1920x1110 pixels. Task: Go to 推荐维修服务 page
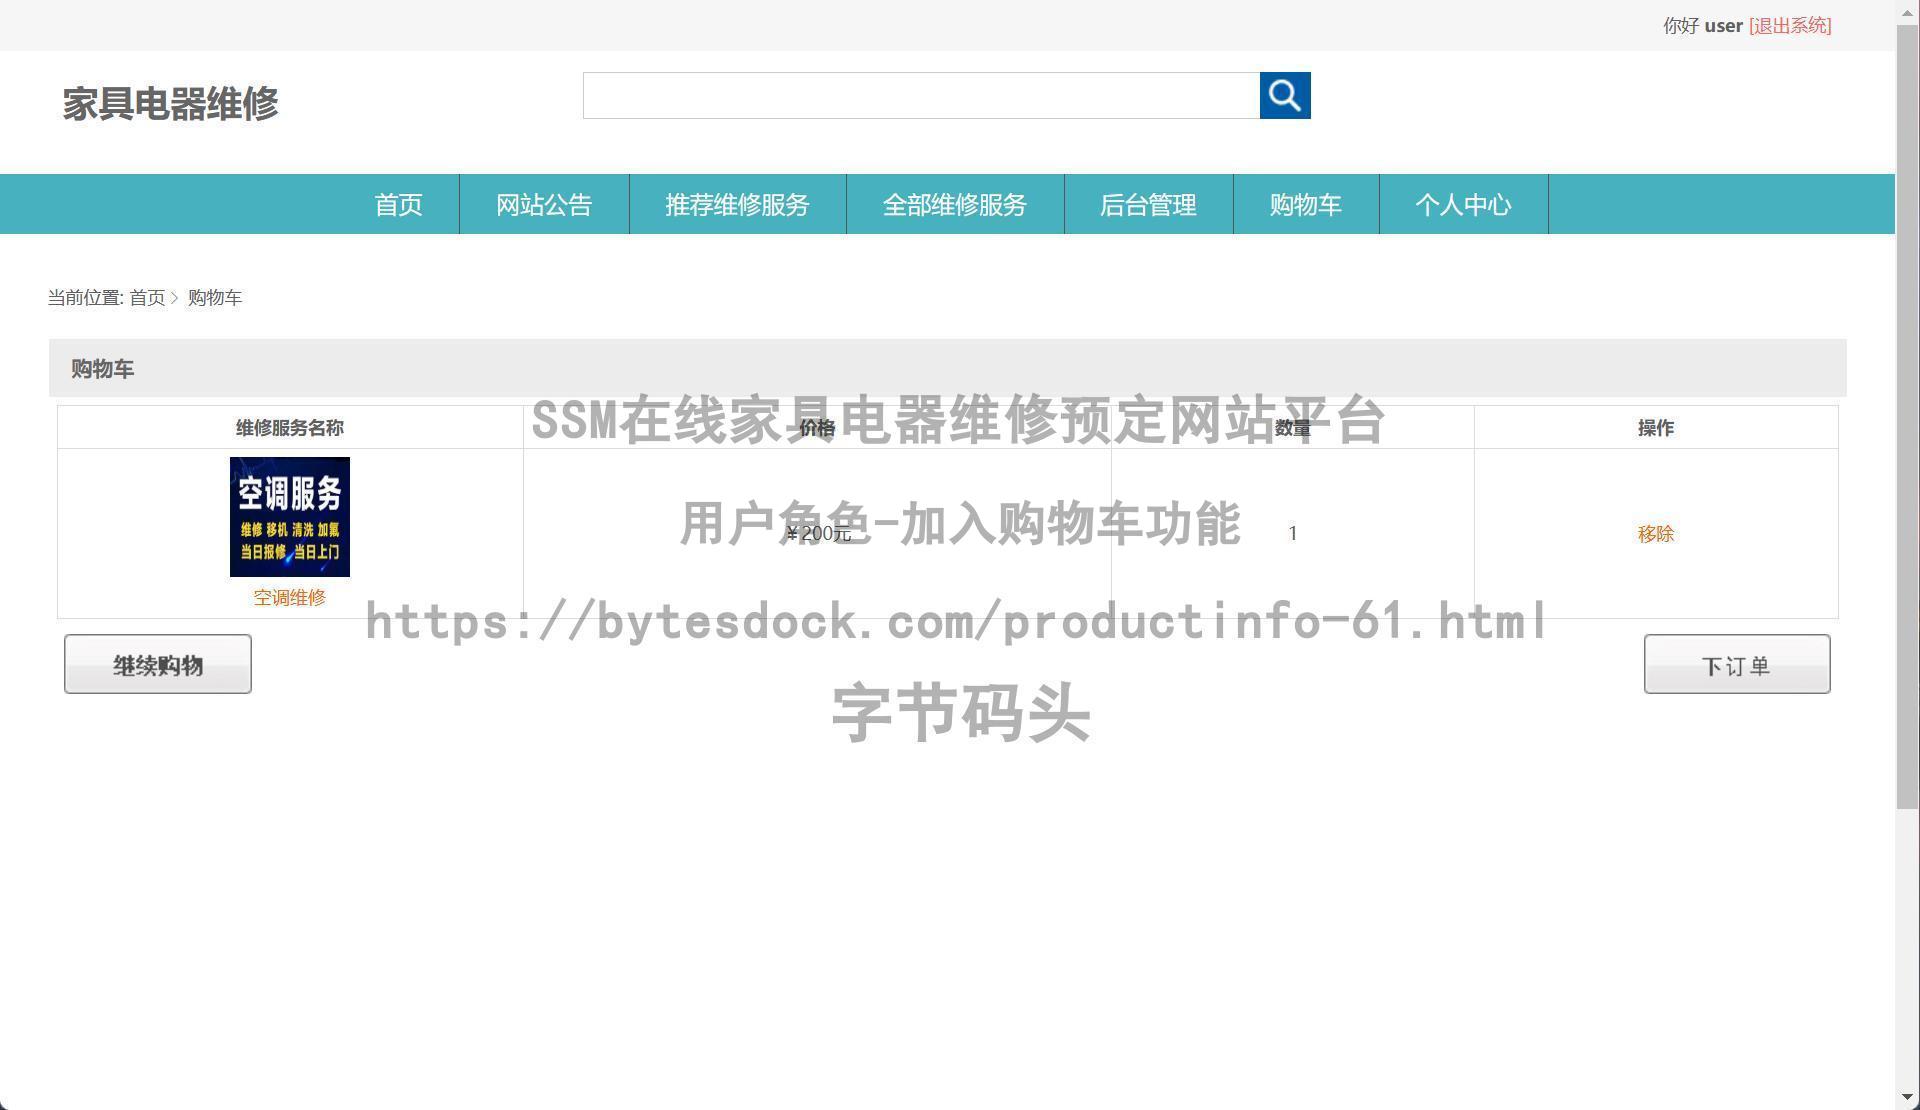pyautogui.click(x=737, y=204)
